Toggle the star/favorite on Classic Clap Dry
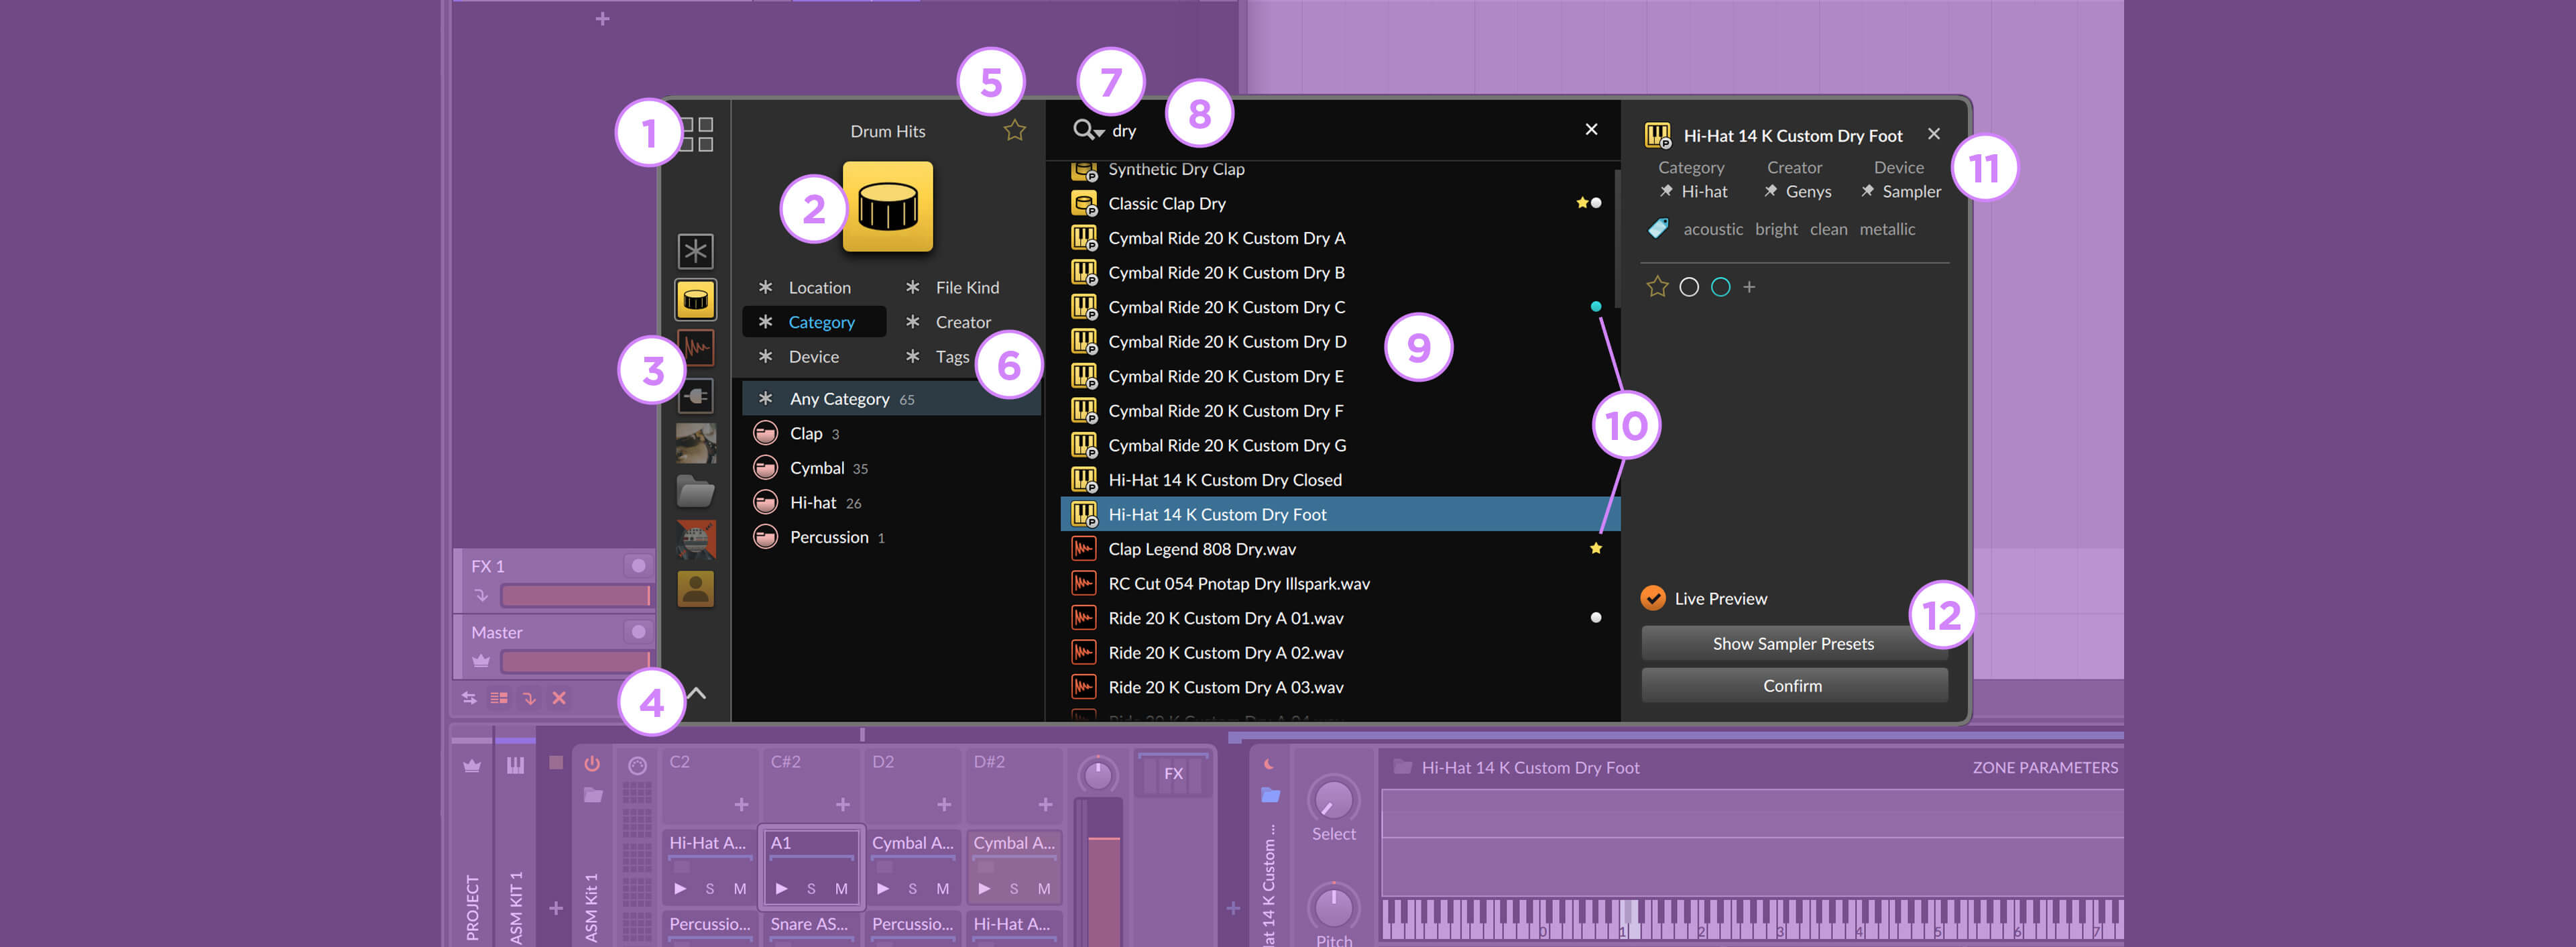The height and width of the screenshot is (947, 2576). pyautogui.click(x=1574, y=203)
